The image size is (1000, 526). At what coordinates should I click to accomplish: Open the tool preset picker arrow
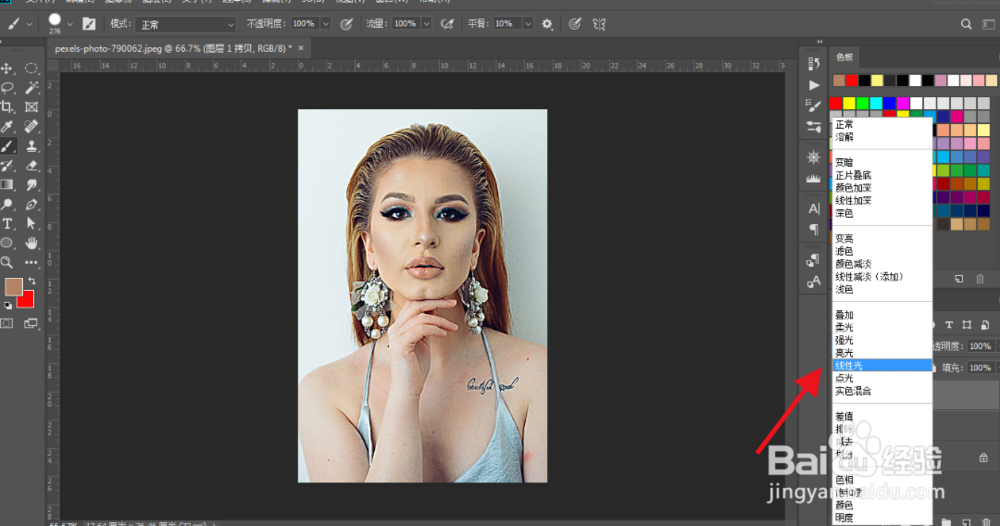coord(29,24)
